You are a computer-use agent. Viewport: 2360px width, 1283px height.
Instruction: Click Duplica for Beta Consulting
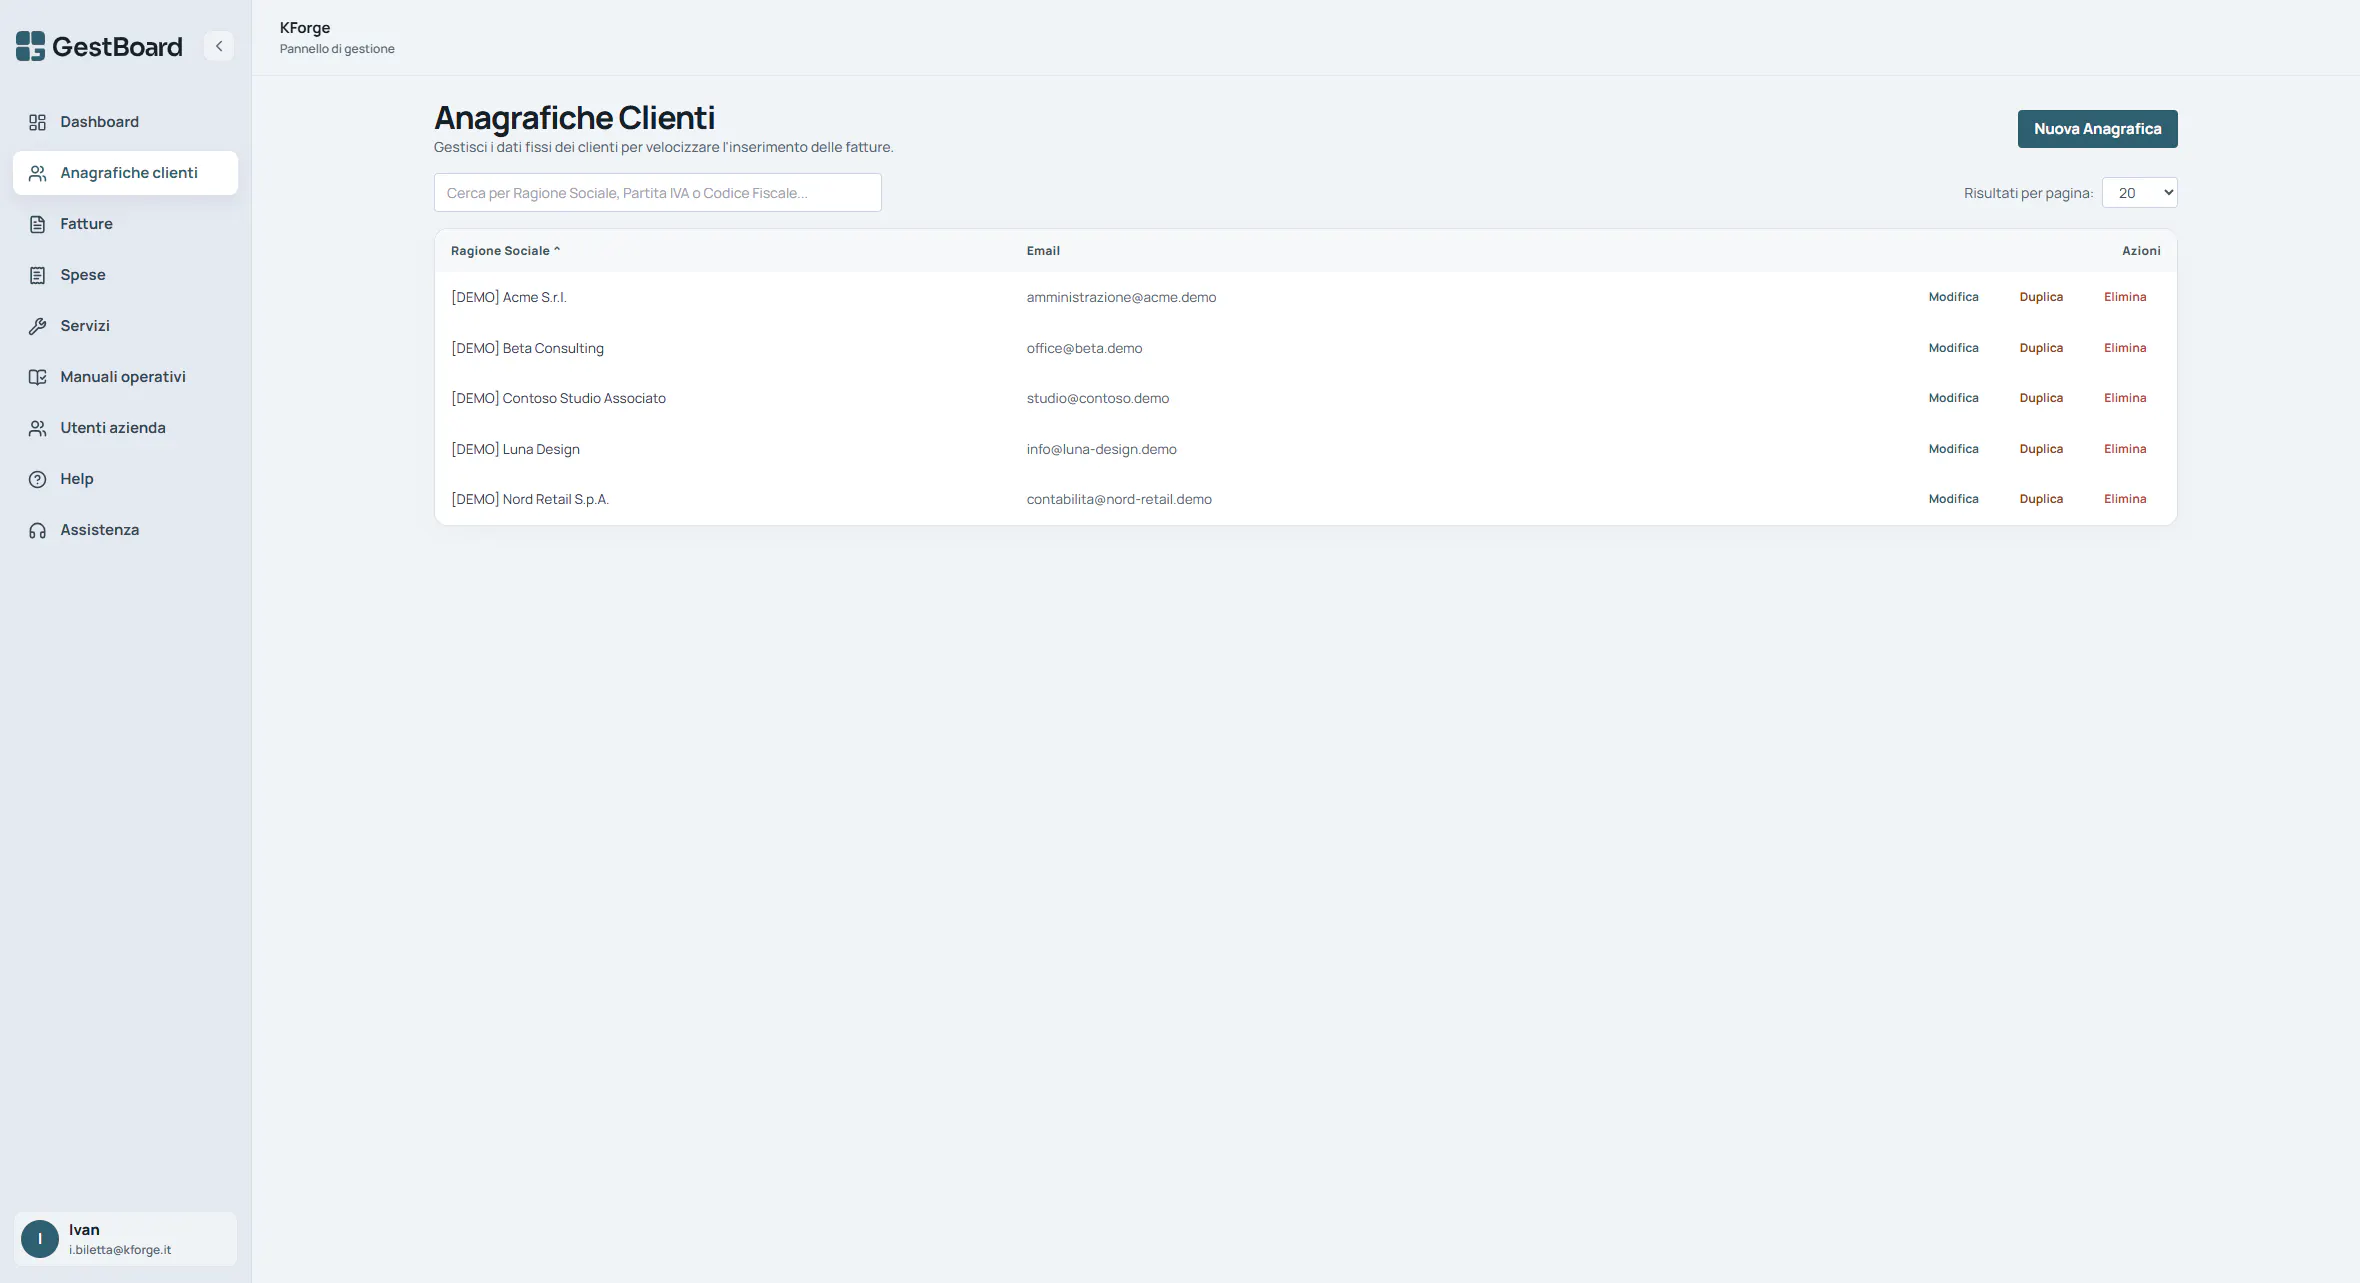(2041, 348)
